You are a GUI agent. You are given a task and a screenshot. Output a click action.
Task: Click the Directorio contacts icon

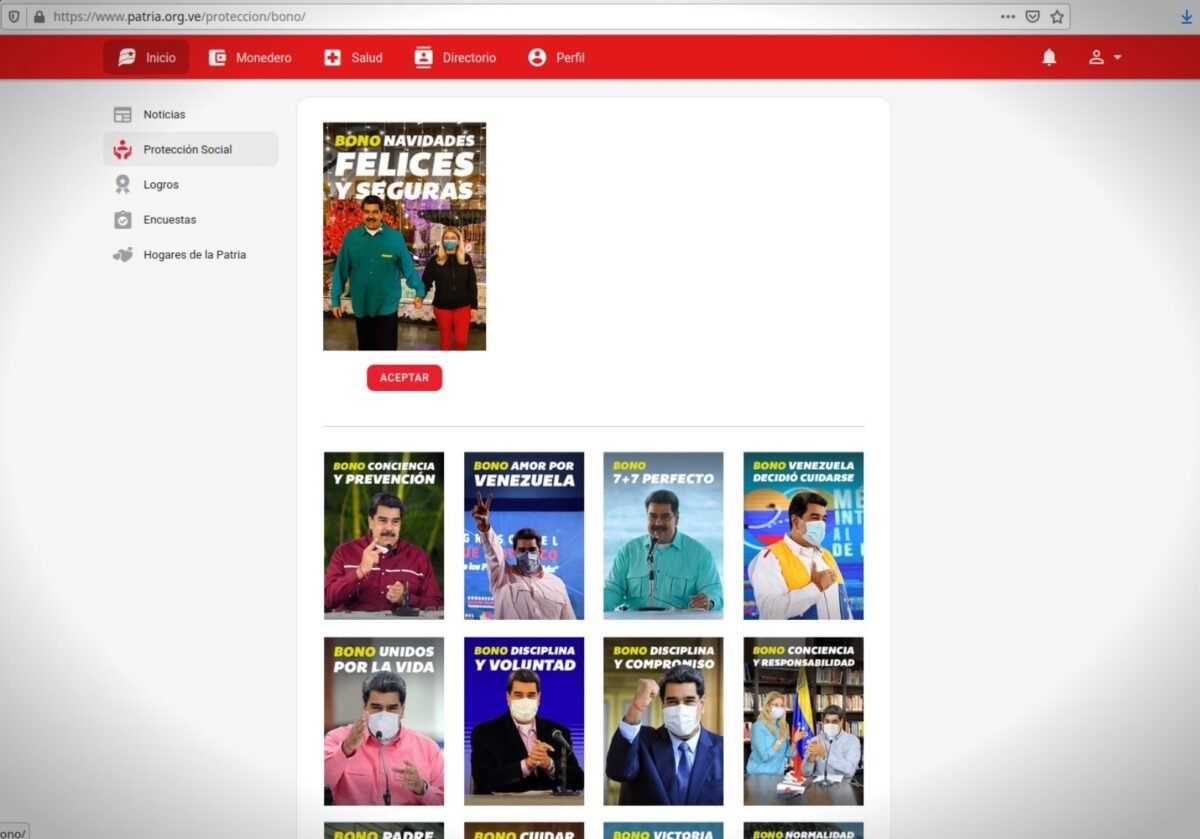[423, 58]
